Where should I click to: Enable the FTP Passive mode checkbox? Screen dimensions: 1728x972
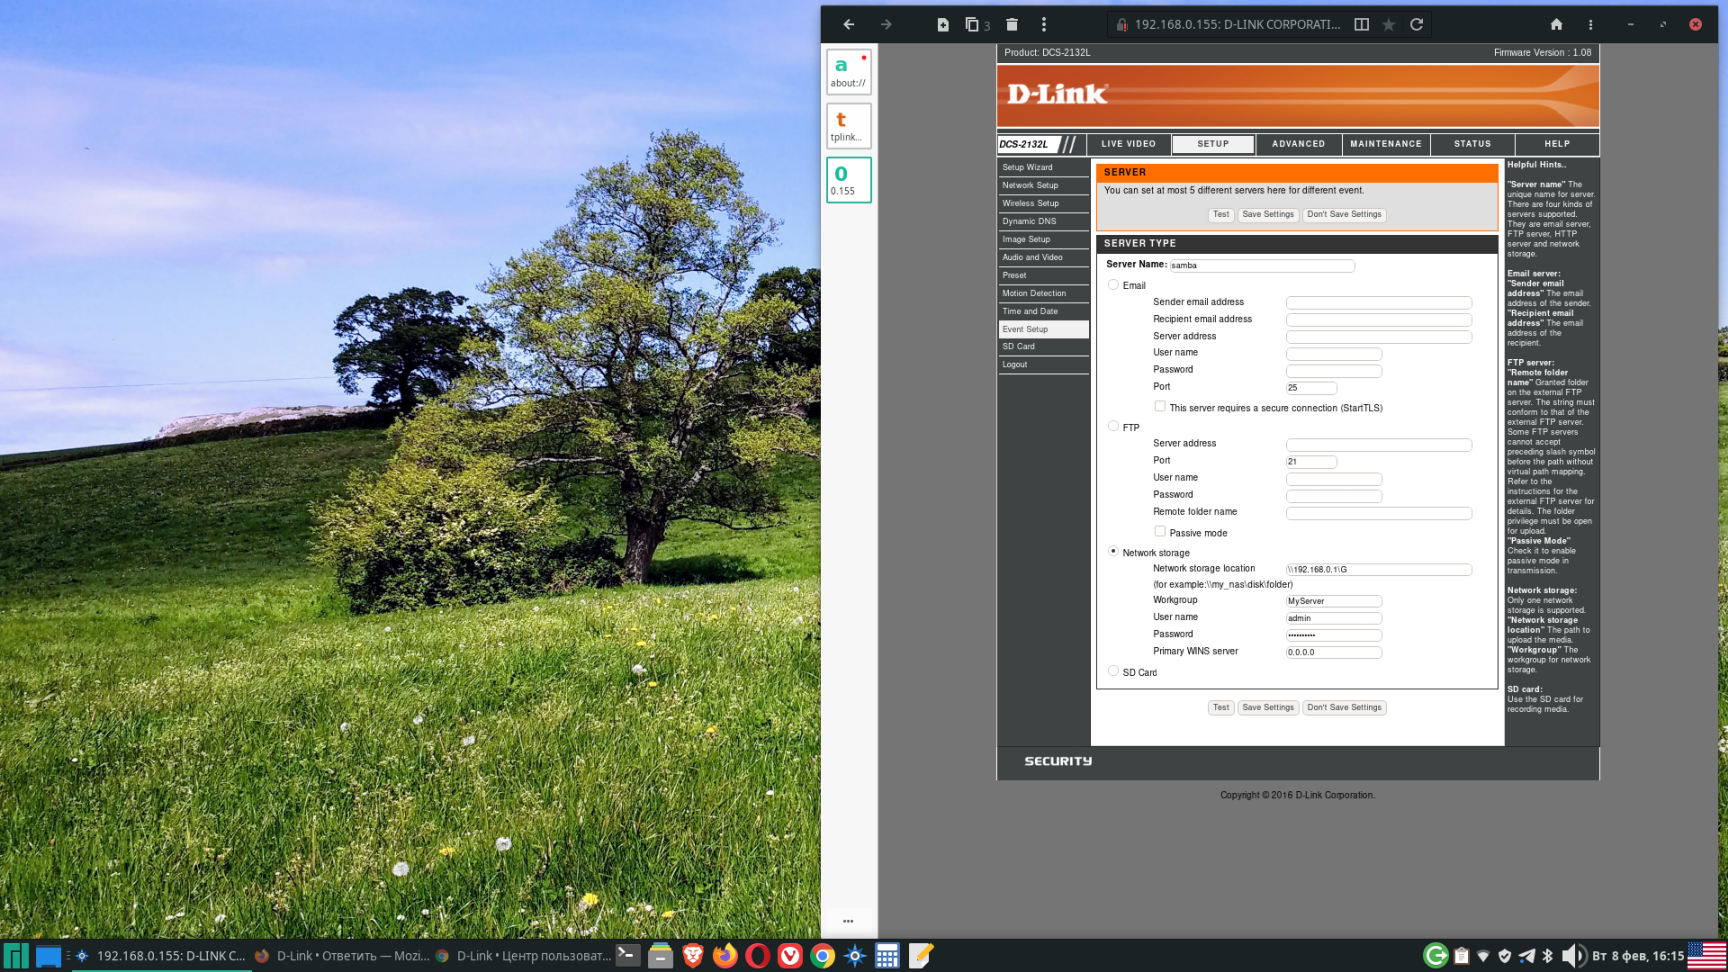pos(1160,532)
